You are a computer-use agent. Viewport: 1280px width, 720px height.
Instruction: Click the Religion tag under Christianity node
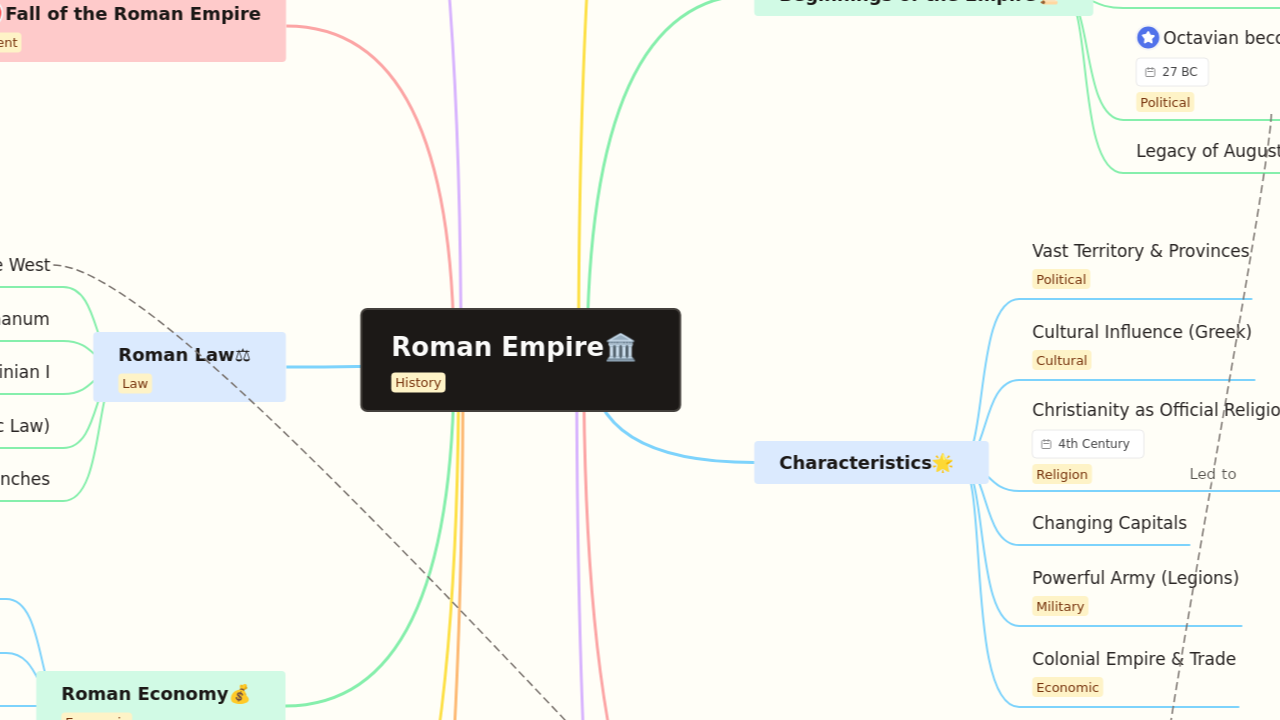1061,474
